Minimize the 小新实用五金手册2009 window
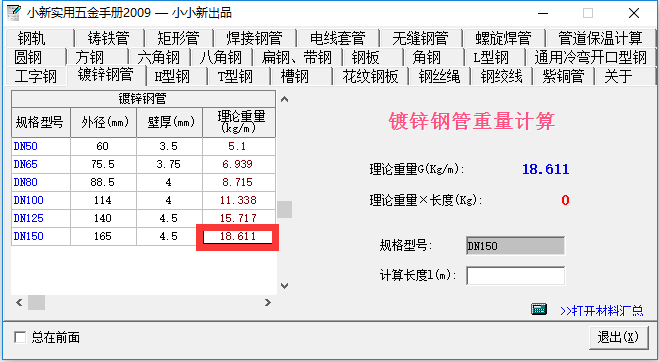 [543, 13]
